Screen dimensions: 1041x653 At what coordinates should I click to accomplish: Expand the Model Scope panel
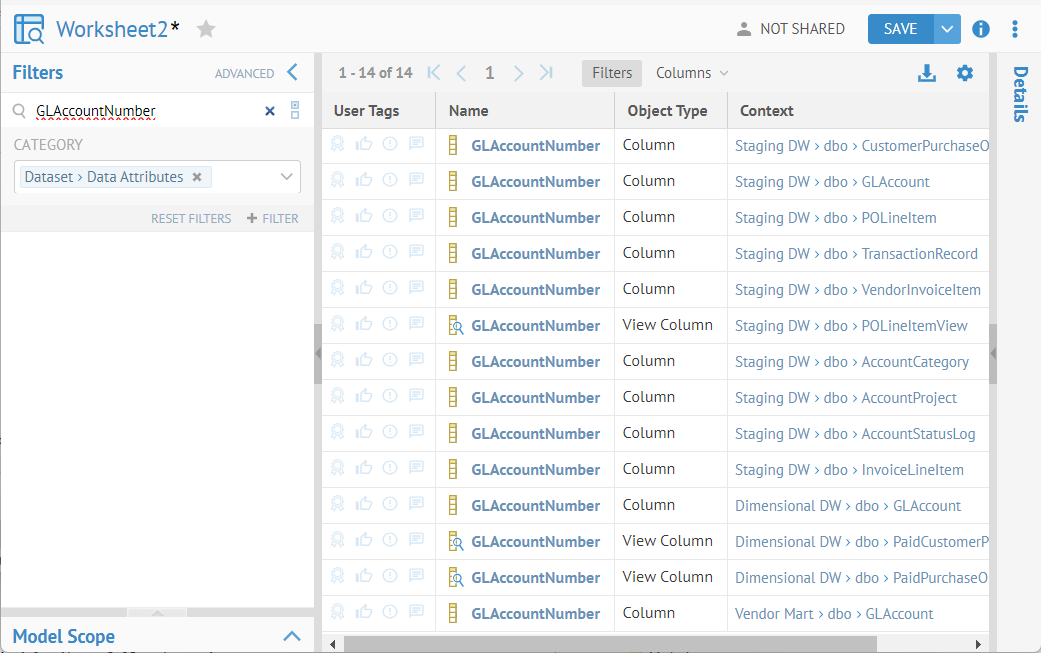pos(291,636)
